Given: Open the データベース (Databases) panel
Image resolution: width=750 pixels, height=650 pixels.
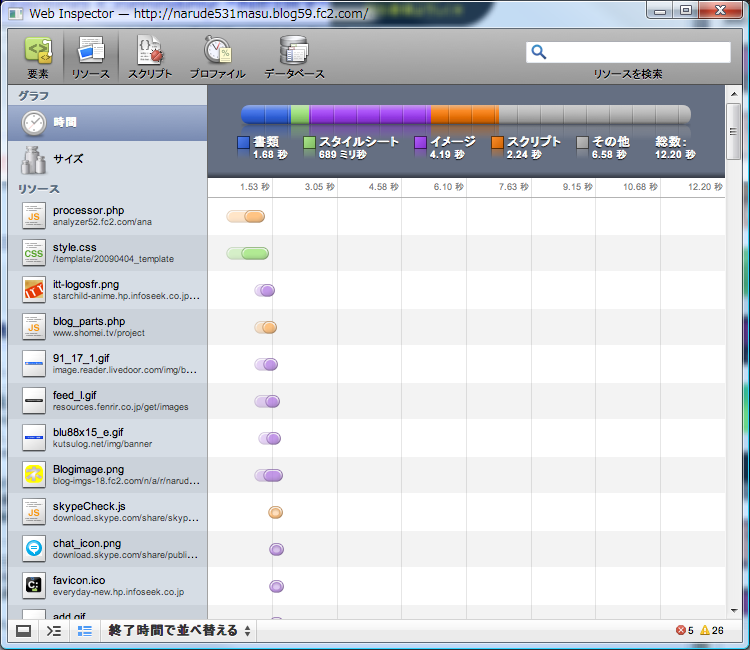Looking at the screenshot, I should [294, 56].
